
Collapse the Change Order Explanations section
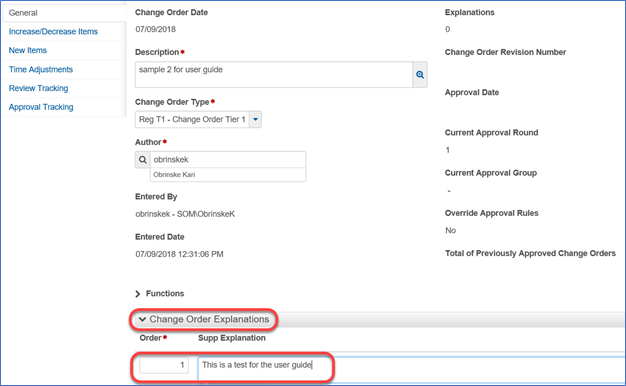click(x=142, y=319)
